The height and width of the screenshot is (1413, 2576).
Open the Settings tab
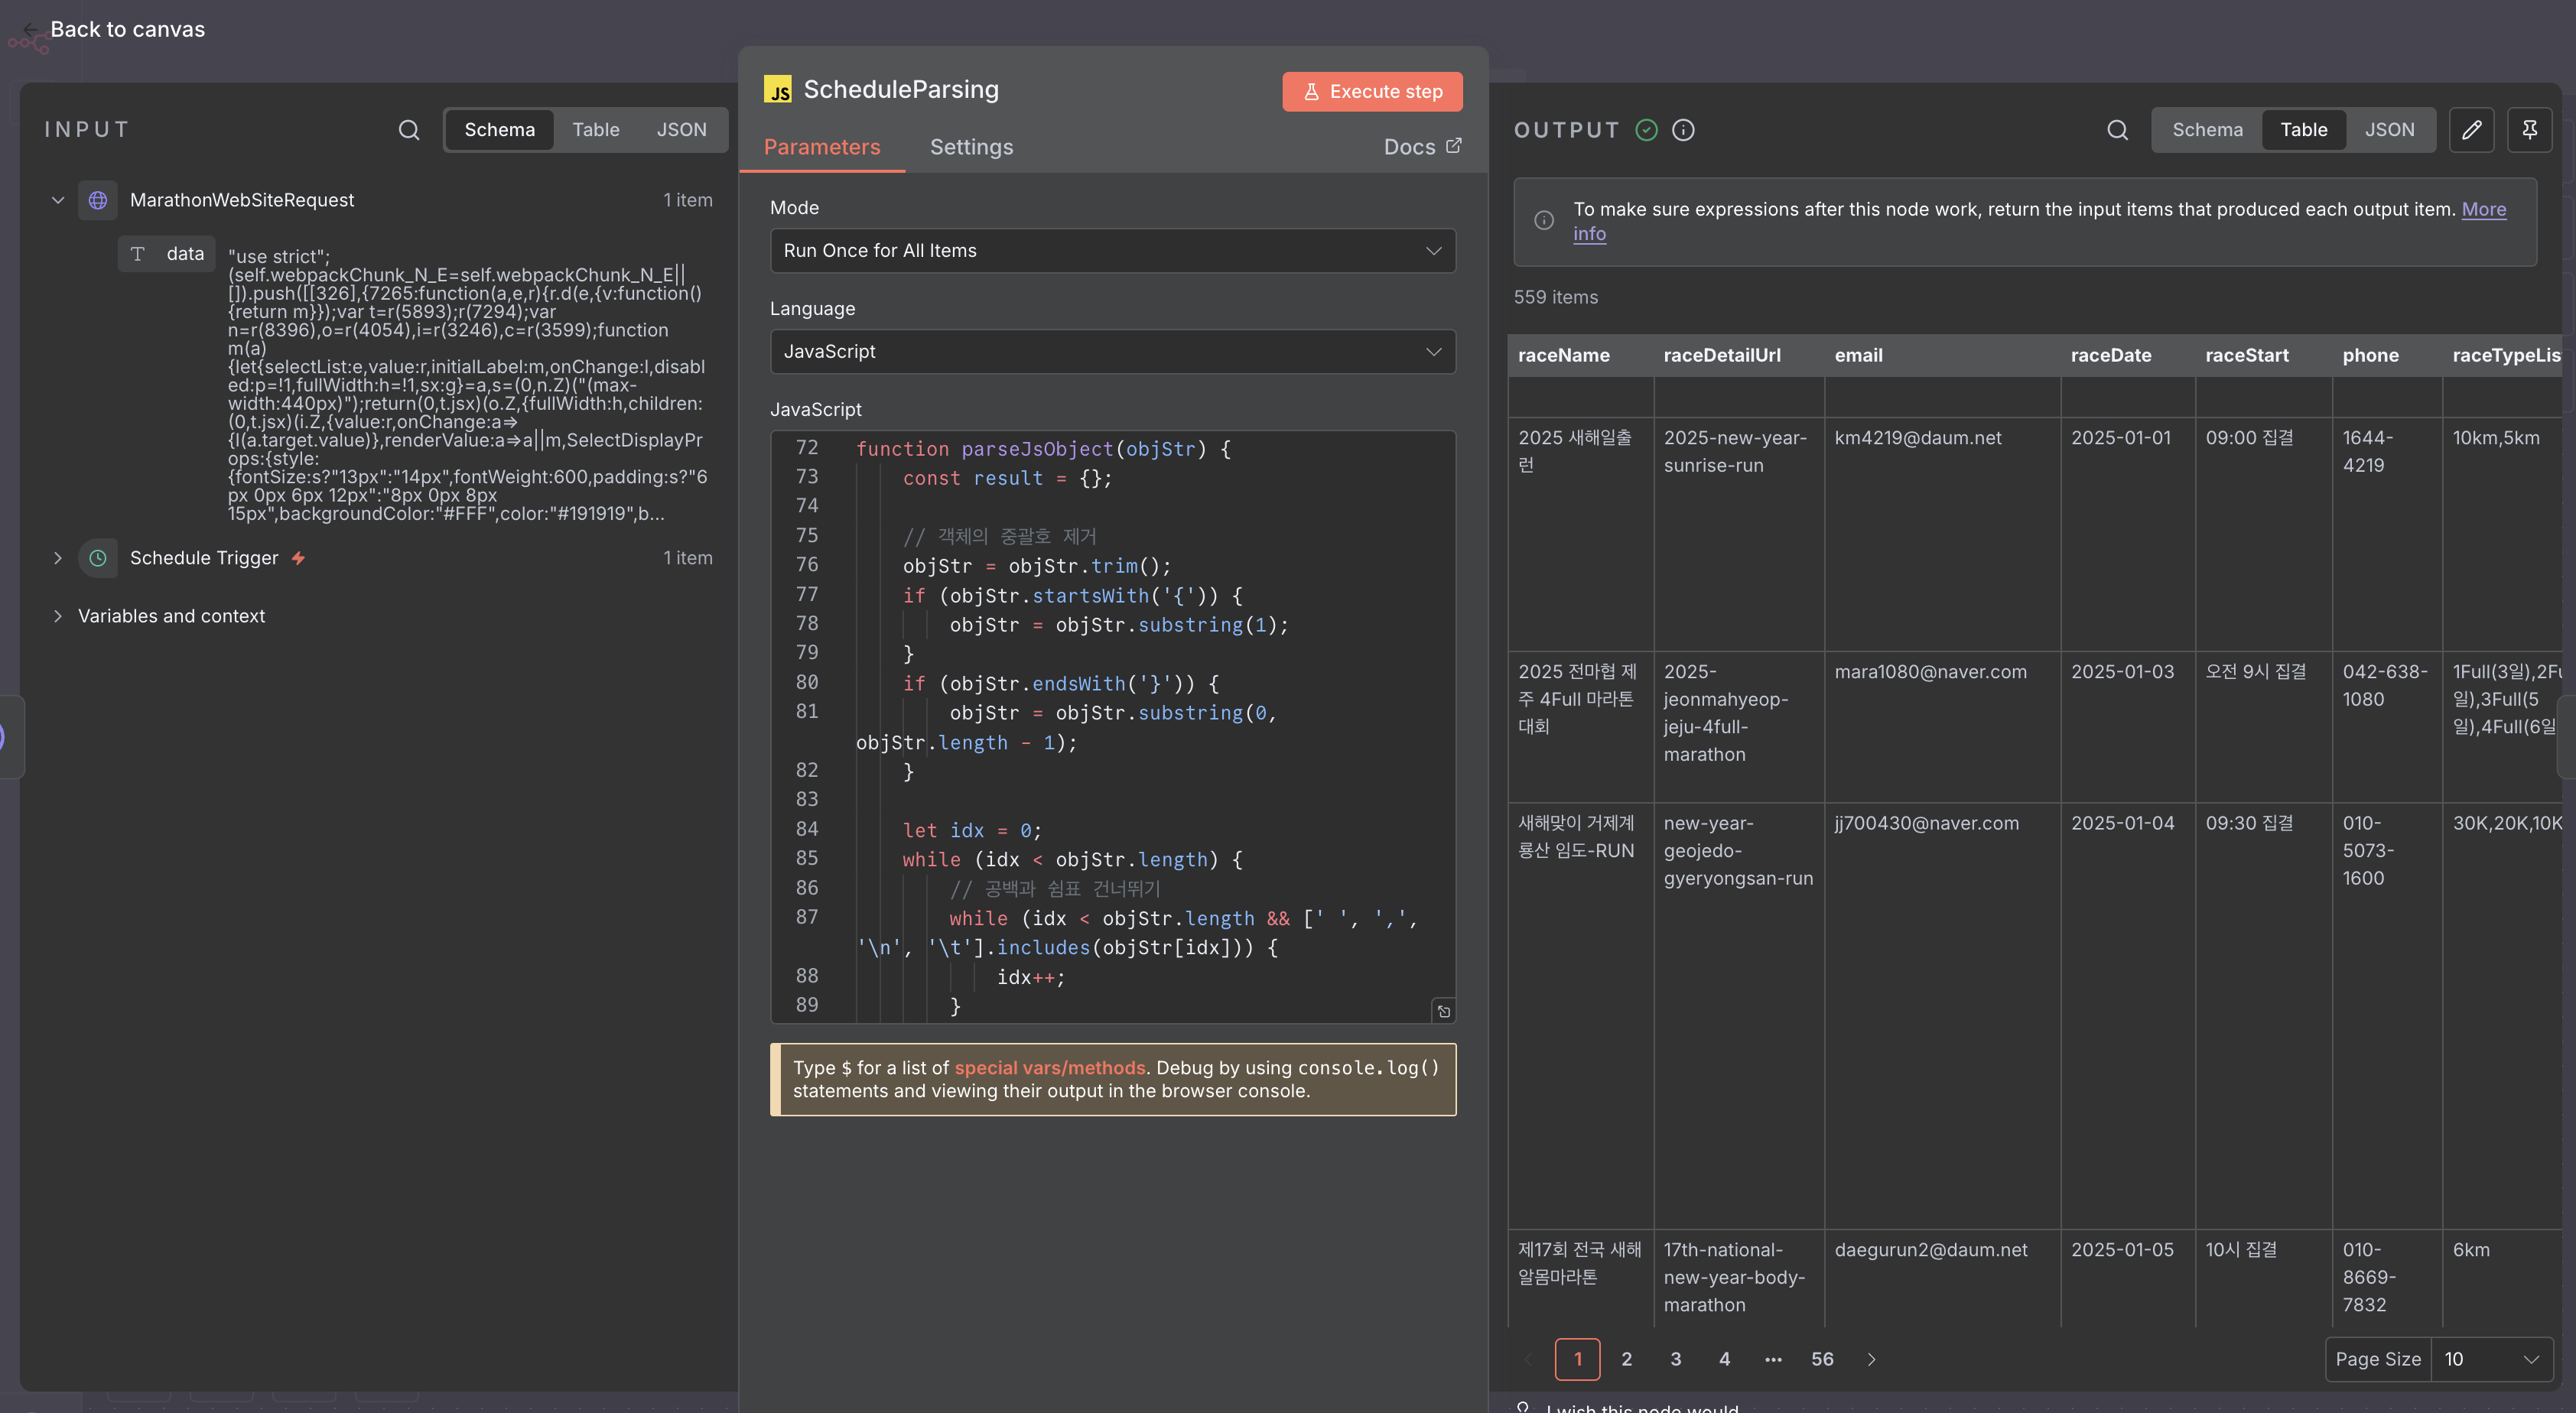(971, 147)
